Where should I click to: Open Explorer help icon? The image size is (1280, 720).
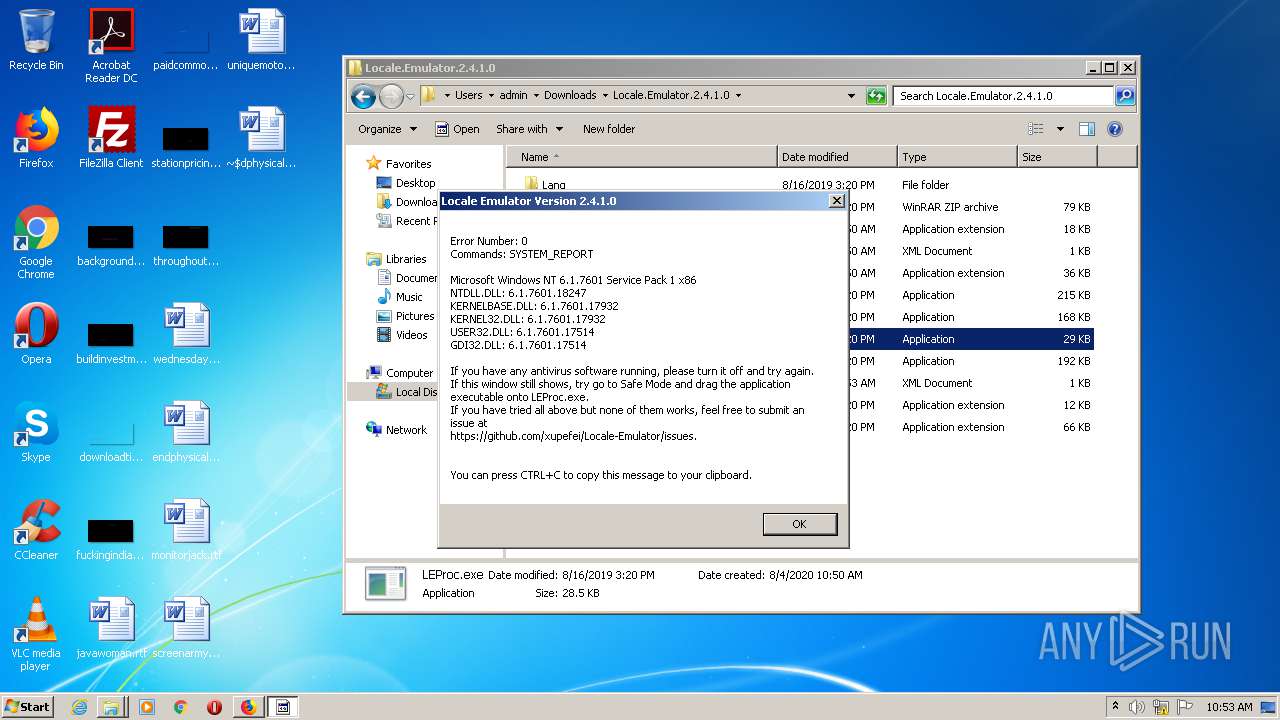coord(1115,129)
